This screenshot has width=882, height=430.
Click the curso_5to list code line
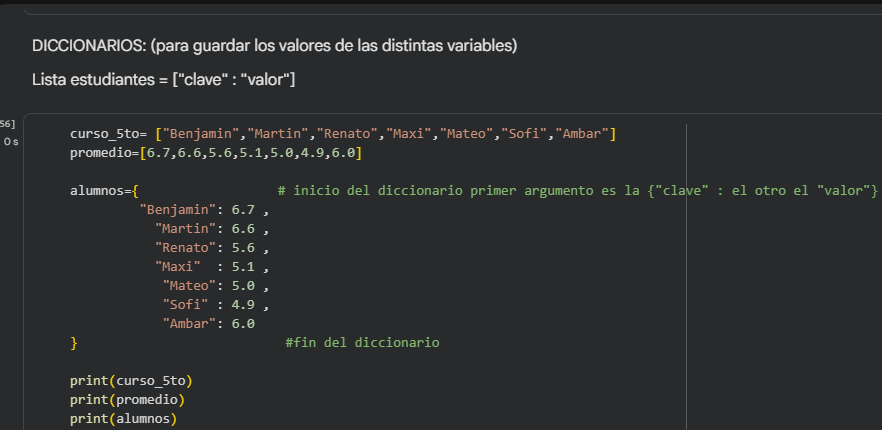[343, 134]
